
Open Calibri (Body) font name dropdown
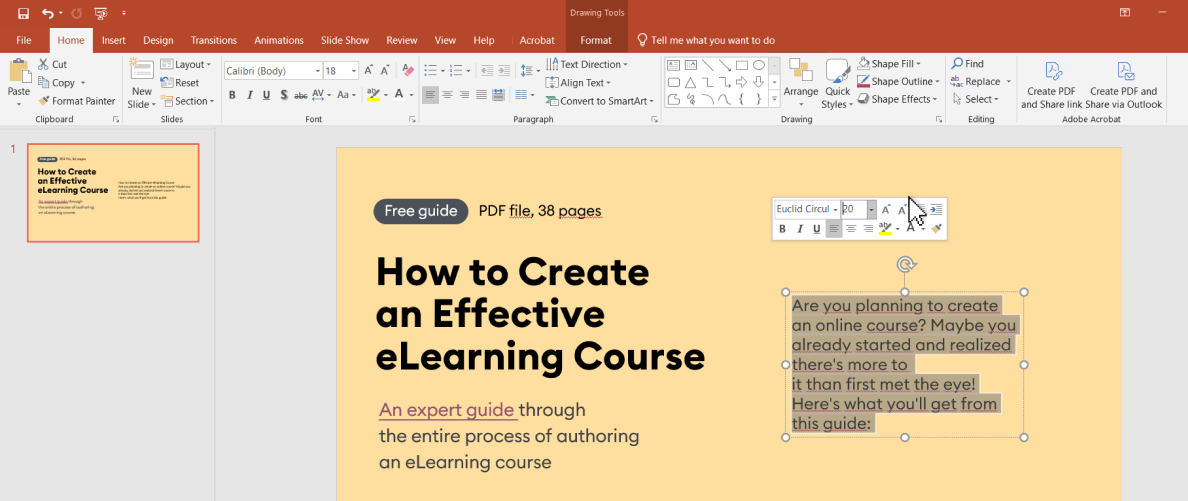317,70
